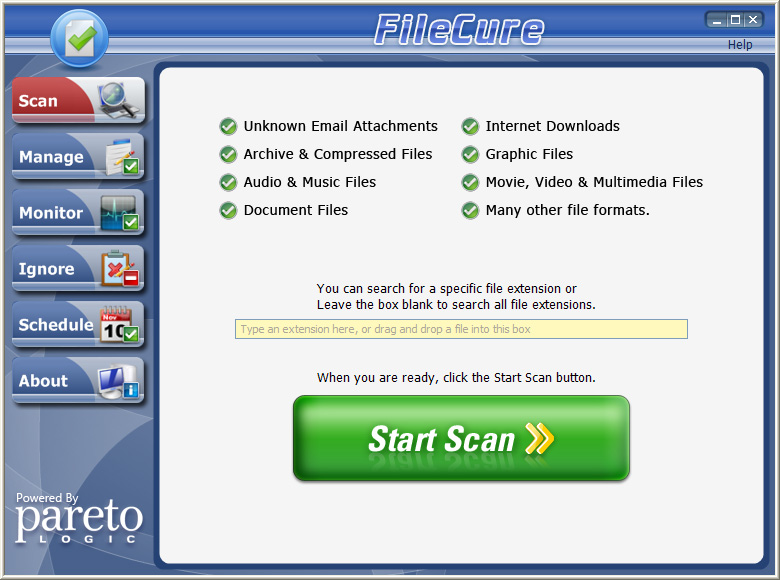Open the Scan section

pos(78,100)
